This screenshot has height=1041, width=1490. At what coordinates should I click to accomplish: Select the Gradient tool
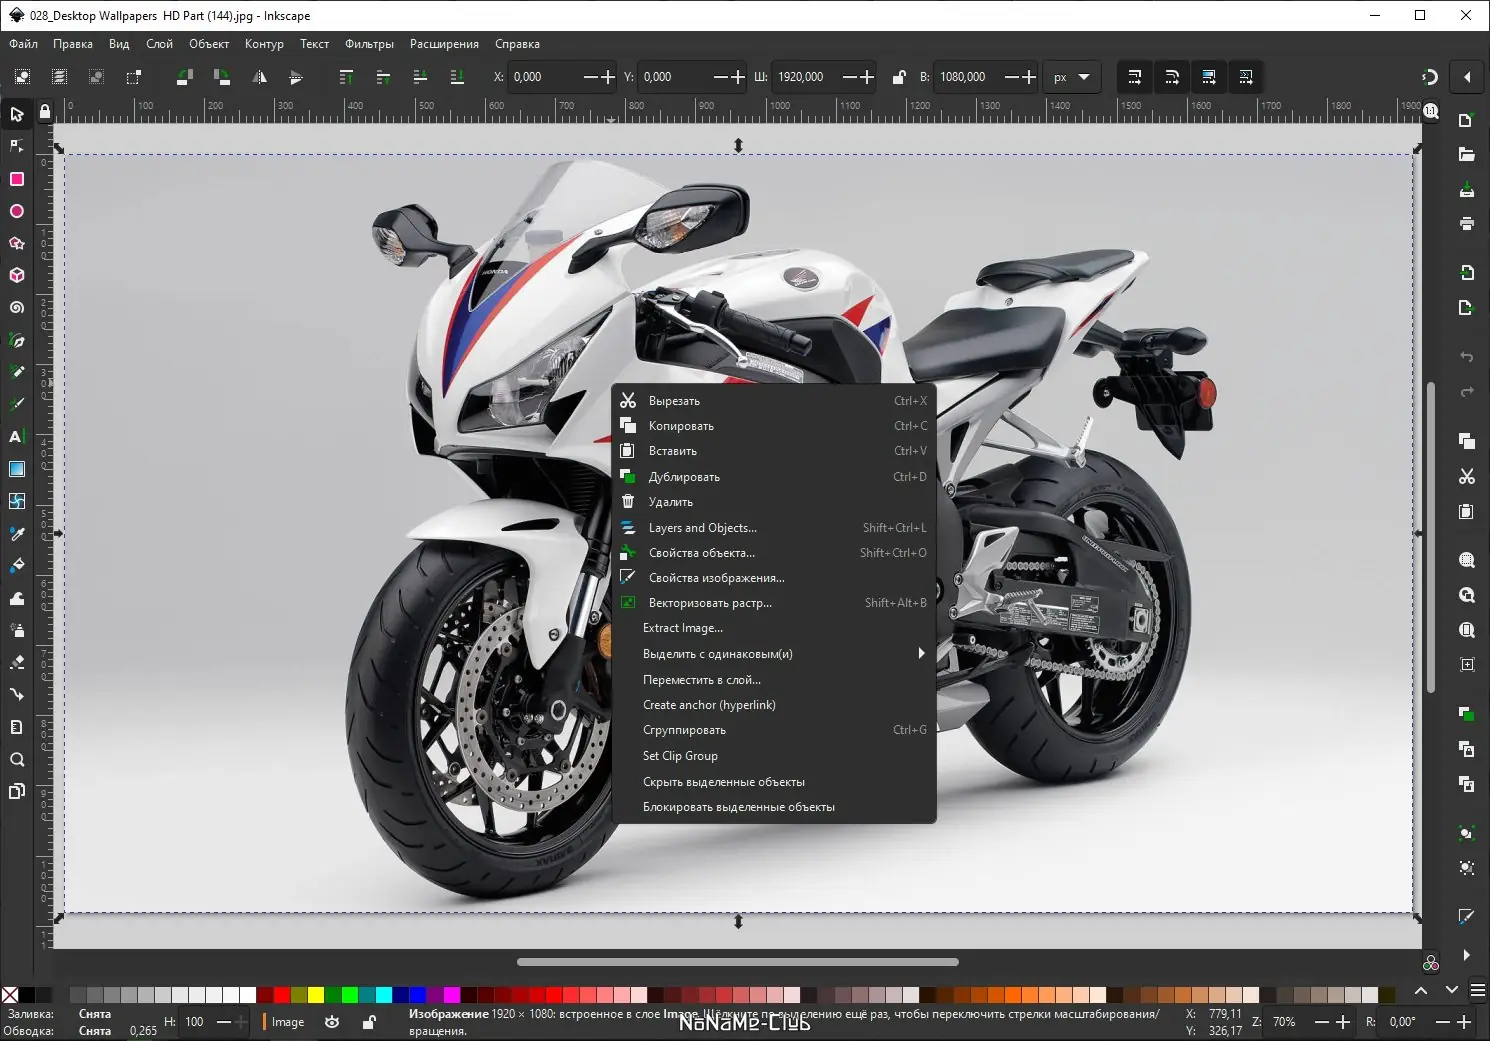[17, 469]
